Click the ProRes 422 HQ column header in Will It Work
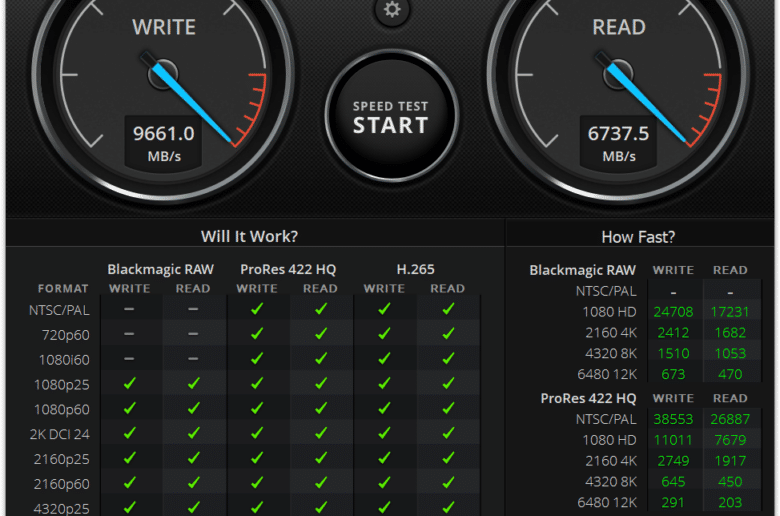780x516 pixels. 288,269
